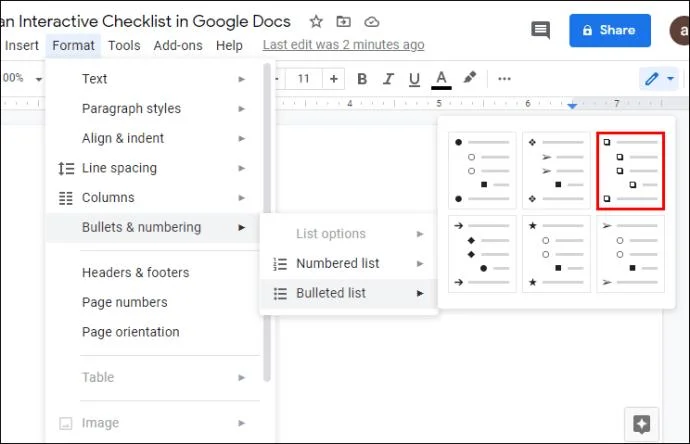Expand the editing mode dropdown arrow
Image resolution: width=690 pixels, height=444 pixels.
coord(670,79)
